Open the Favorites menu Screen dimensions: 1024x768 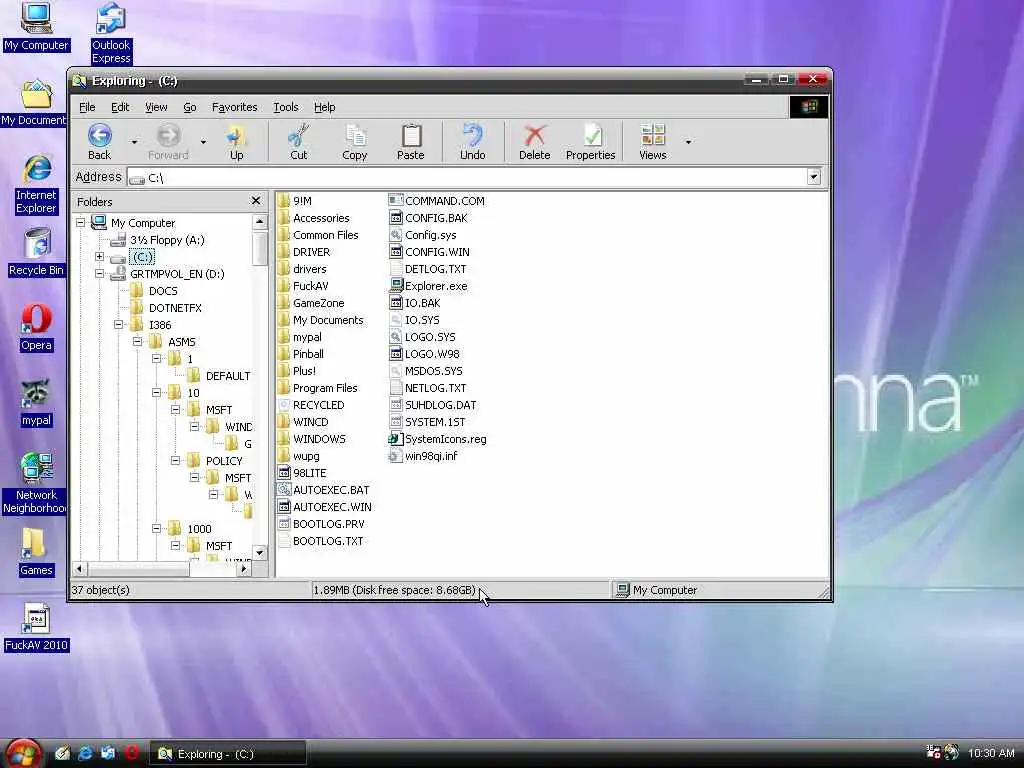234,107
